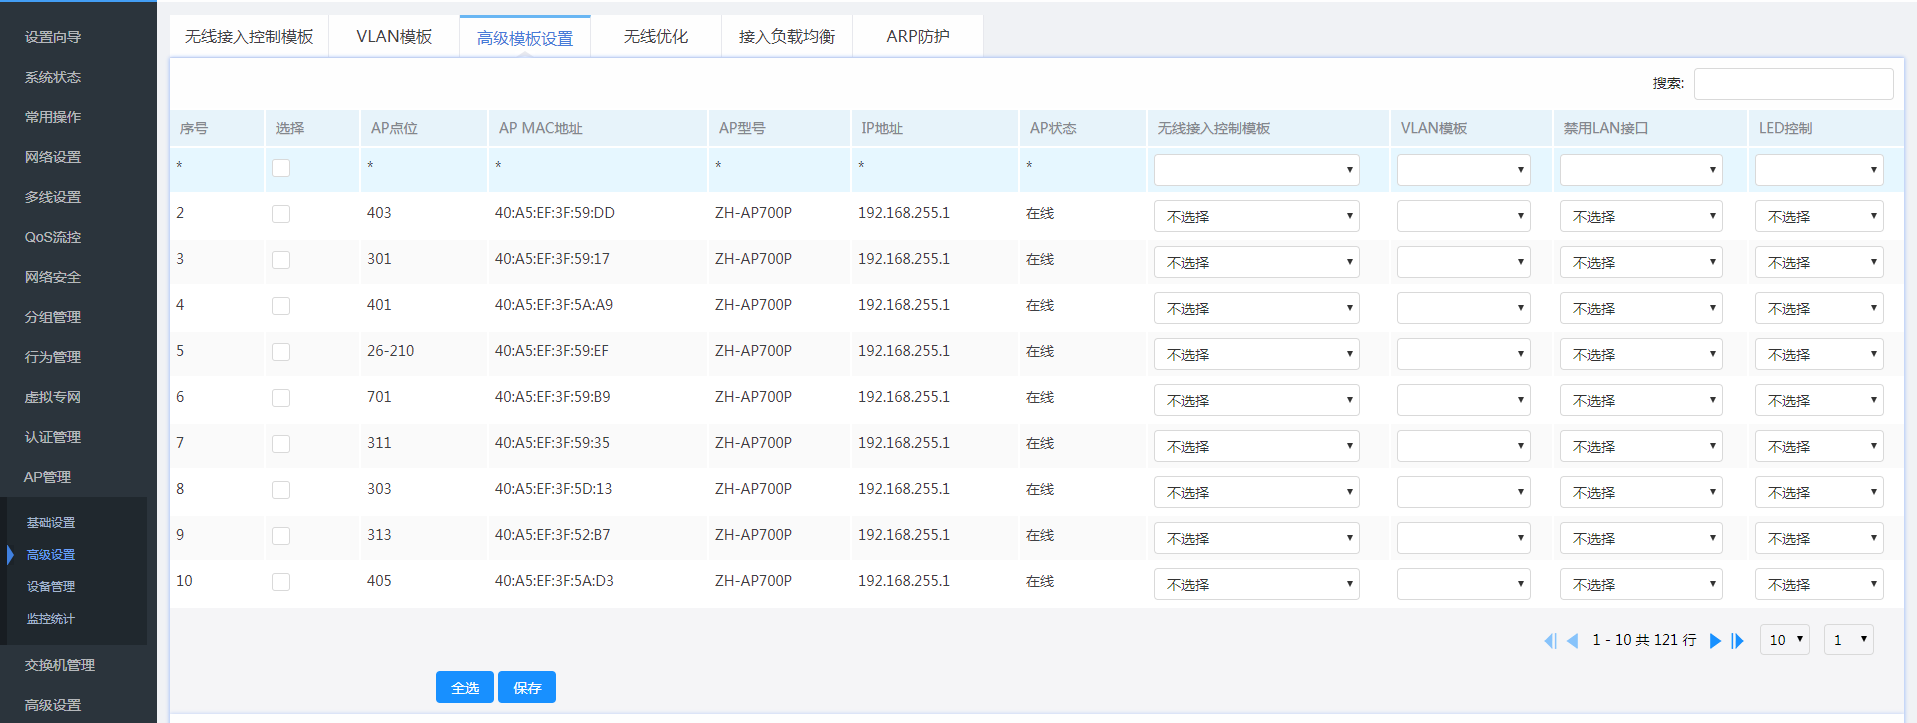Open the ARP防护 tab

pos(917,37)
